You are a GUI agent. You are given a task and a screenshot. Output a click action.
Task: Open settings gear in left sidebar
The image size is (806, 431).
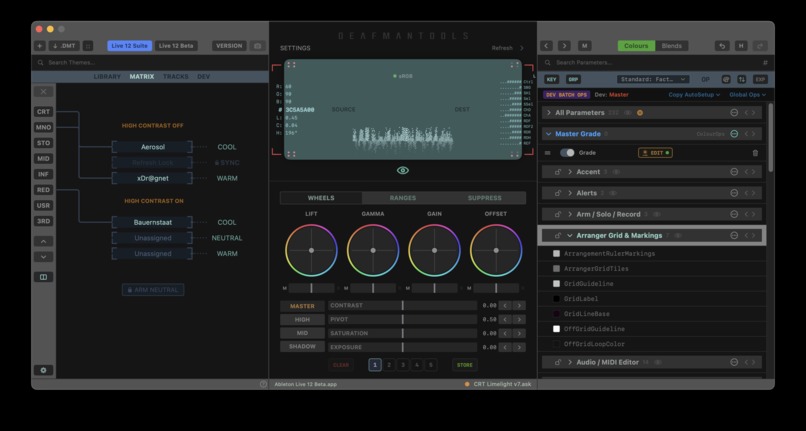click(43, 370)
